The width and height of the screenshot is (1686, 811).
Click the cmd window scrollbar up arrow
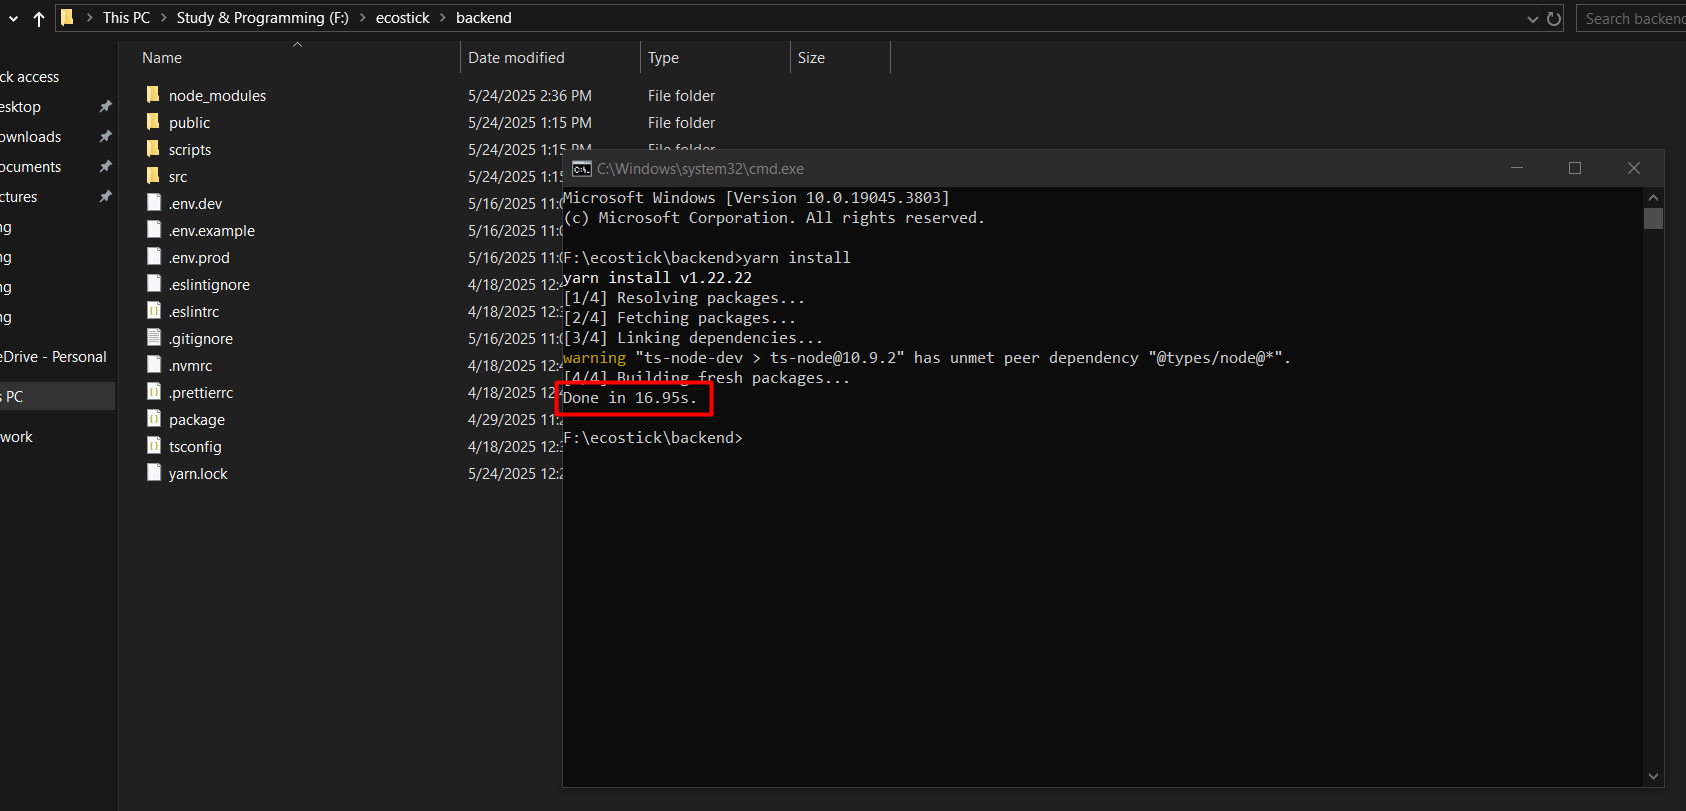coord(1653,197)
